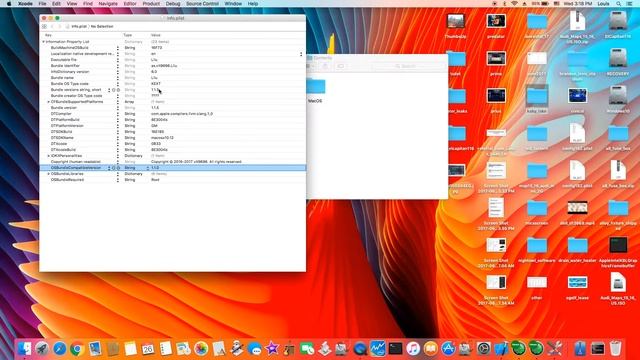The width and height of the screenshot is (640, 360).
Task: Expand the OSBundleLibraries dictionary
Action: coord(48,174)
